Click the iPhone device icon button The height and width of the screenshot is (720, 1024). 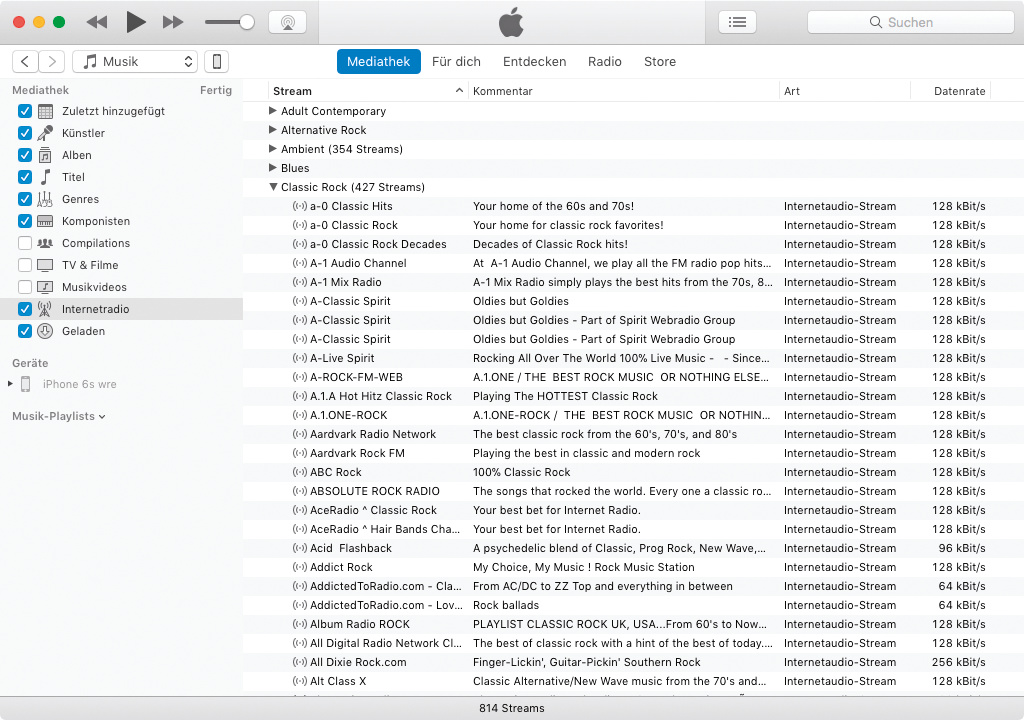point(216,62)
